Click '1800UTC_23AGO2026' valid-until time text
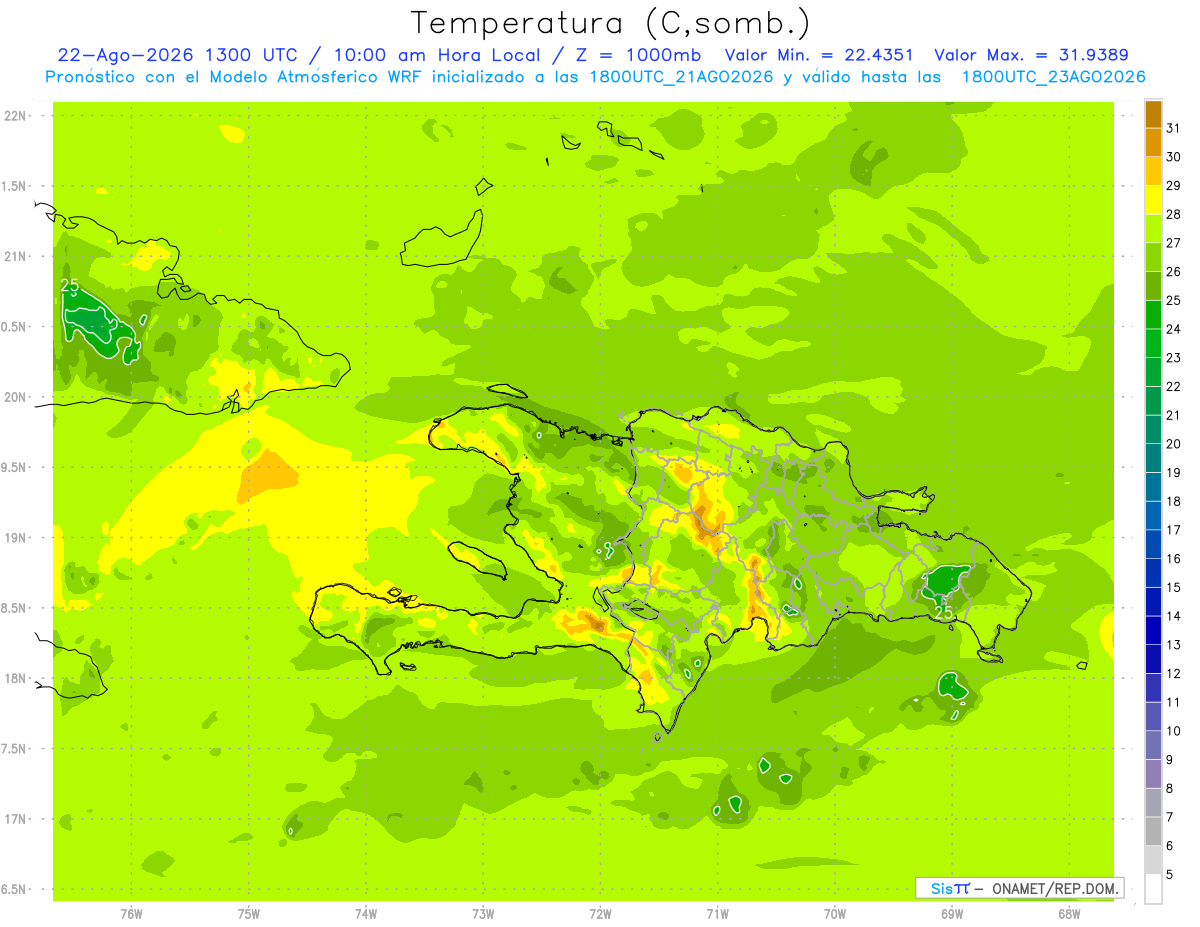 pyautogui.click(x=1054, y=77)
